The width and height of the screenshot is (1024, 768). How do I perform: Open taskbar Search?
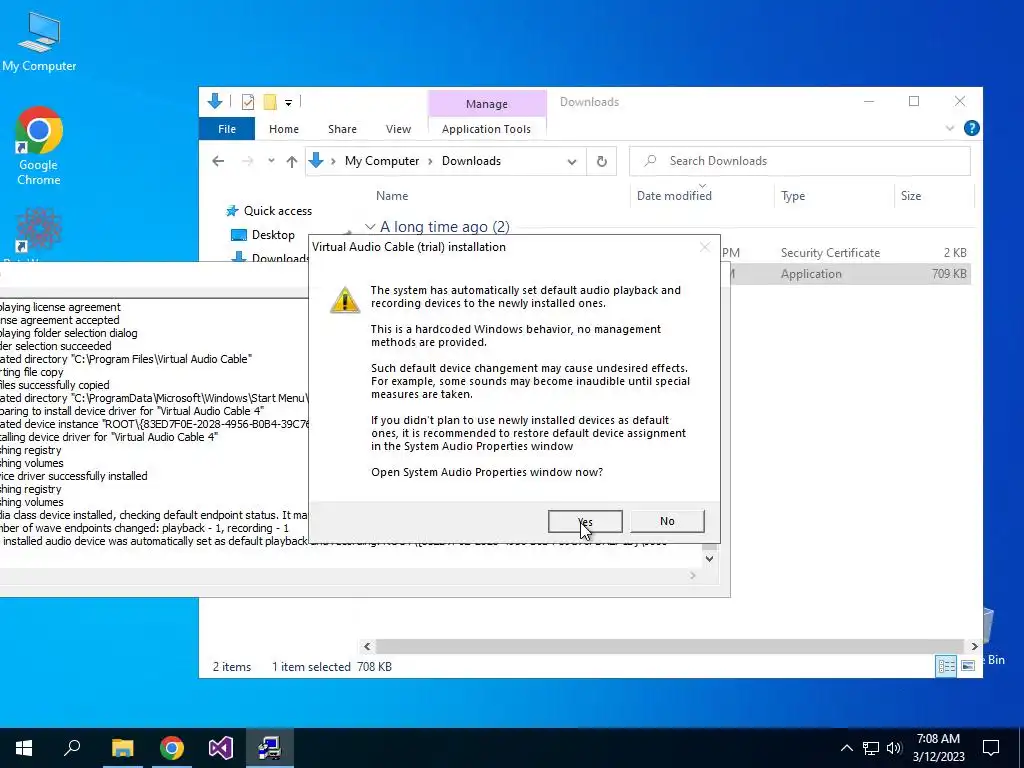click(72, 748)
